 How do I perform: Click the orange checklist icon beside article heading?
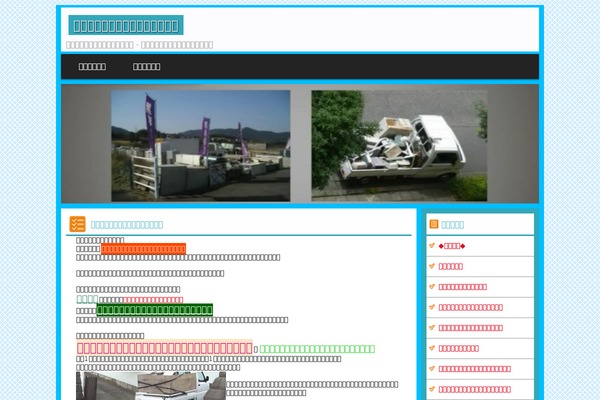click(77, 224)
